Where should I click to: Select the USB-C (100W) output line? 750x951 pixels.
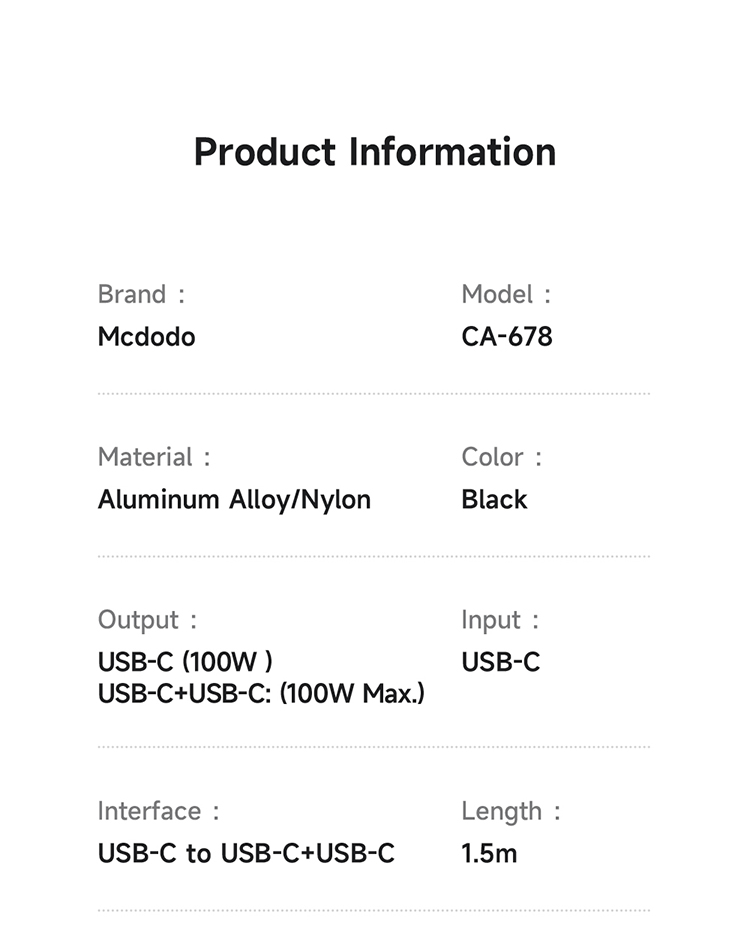click(185, 662)
